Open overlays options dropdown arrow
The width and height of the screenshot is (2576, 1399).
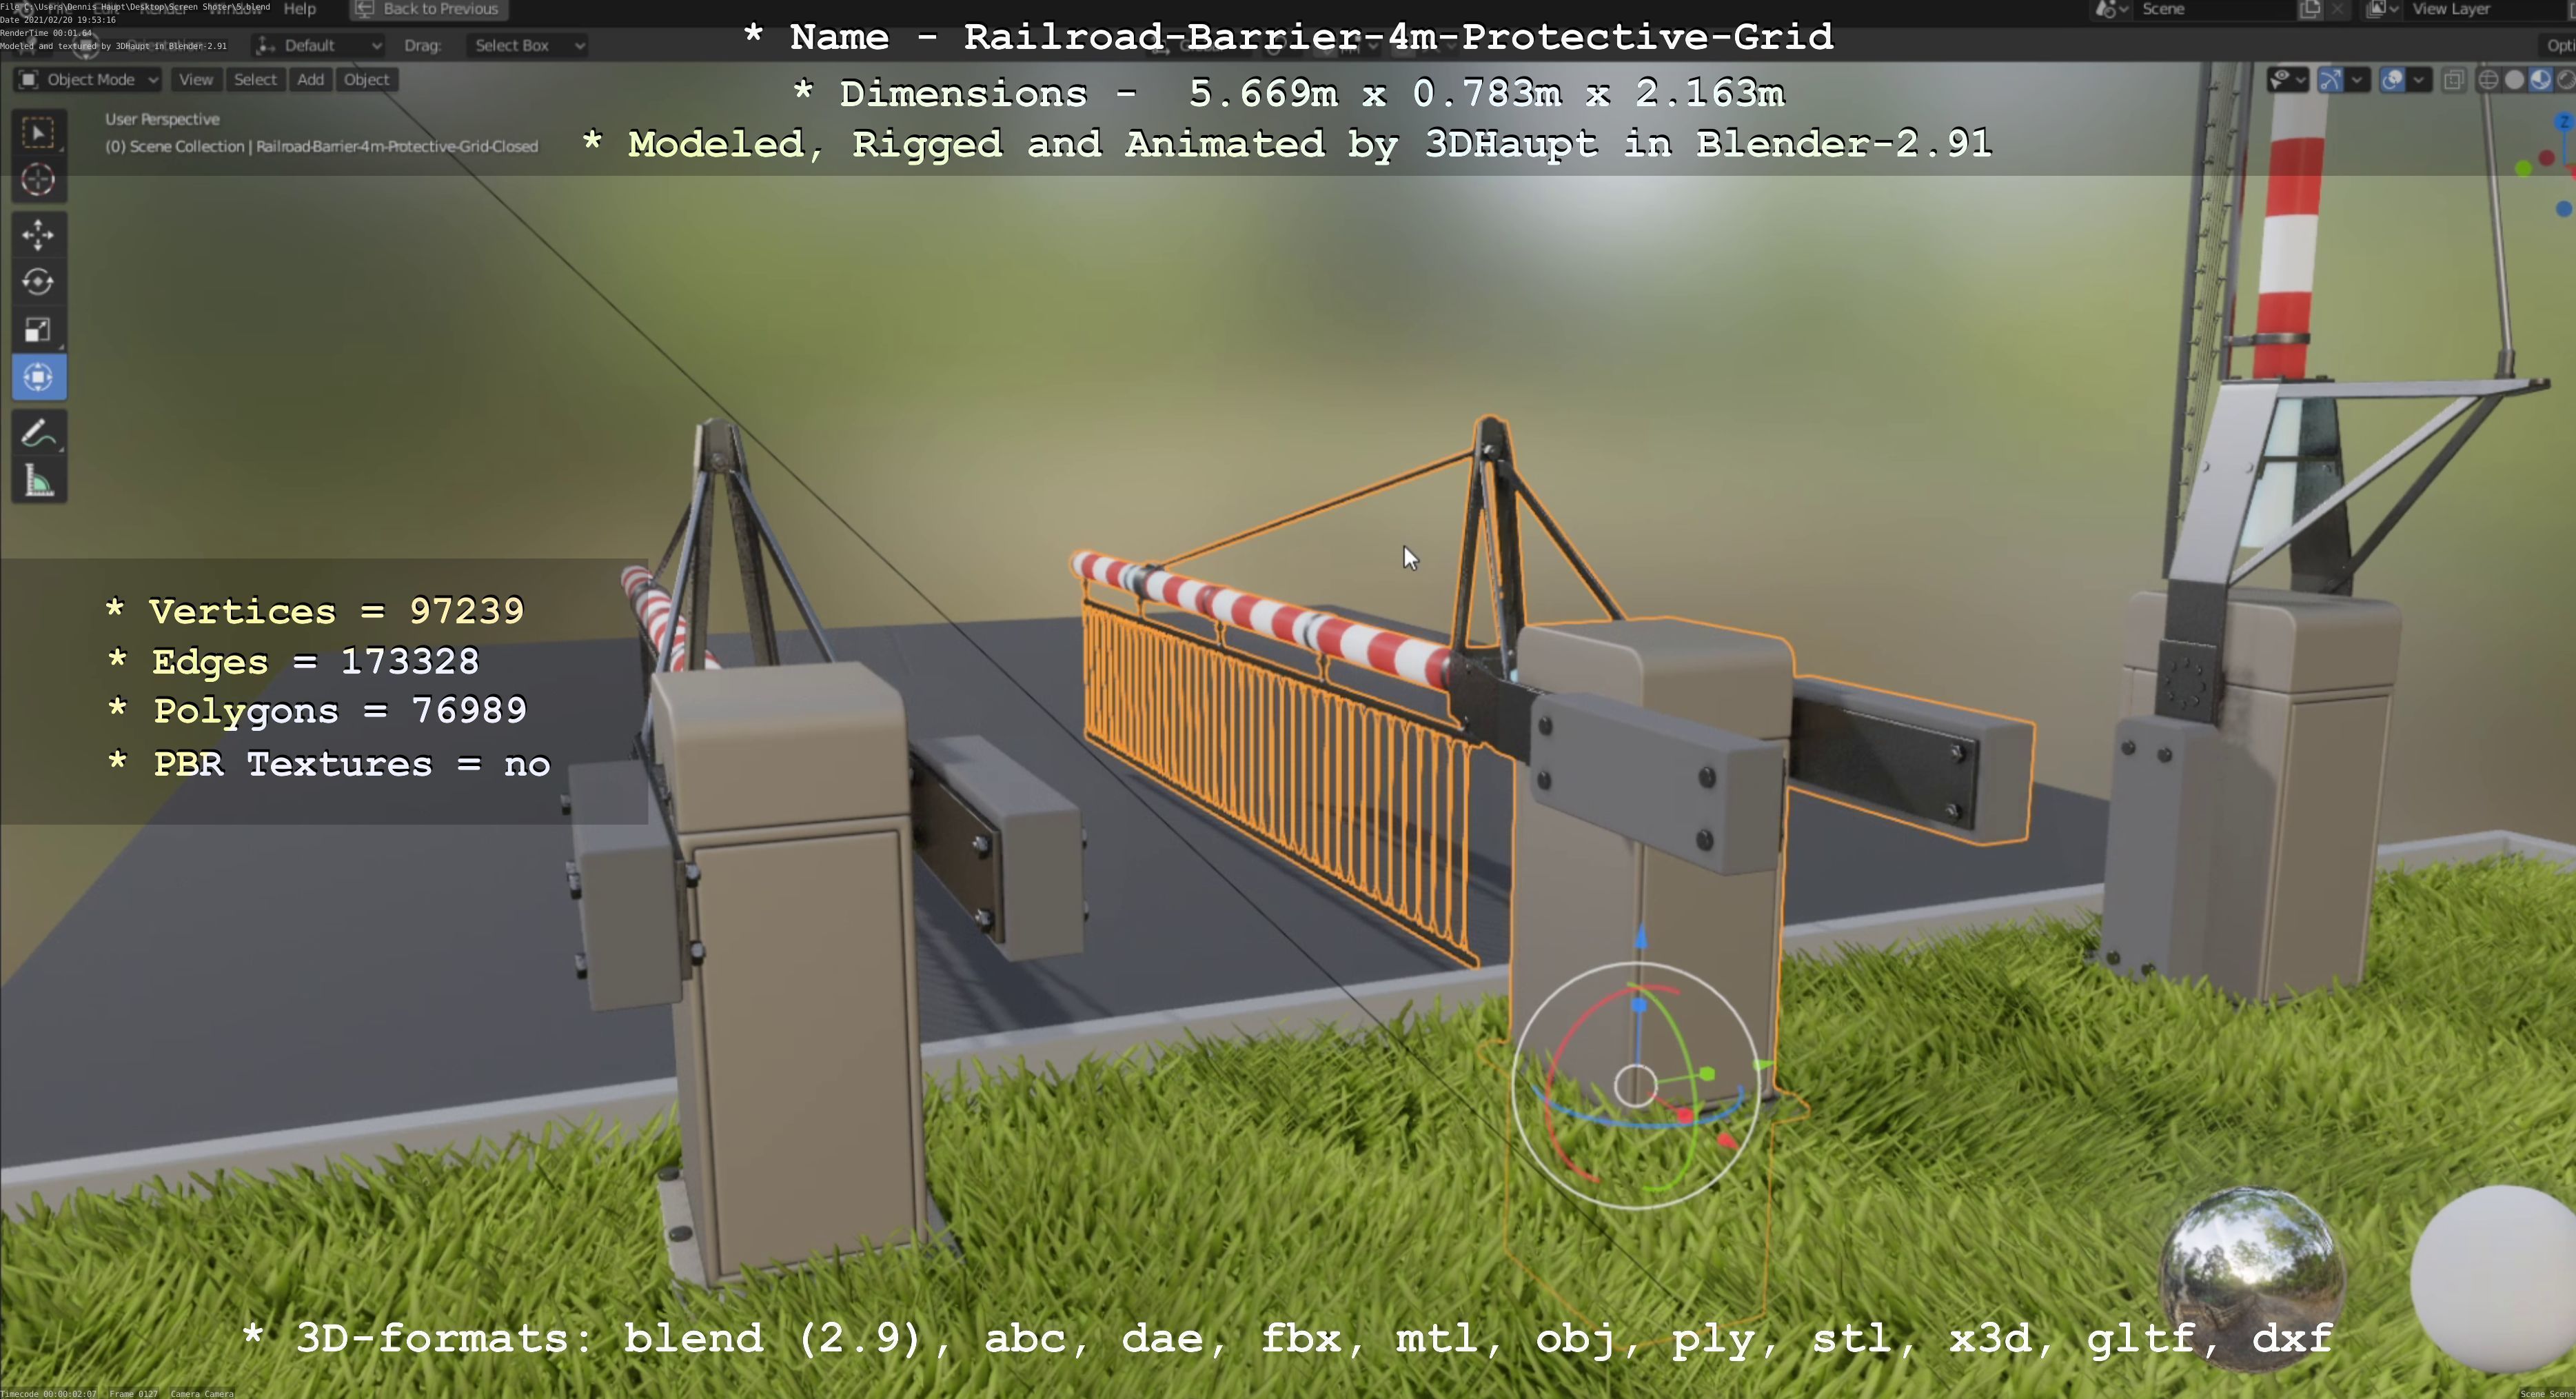click(2418, 80)
